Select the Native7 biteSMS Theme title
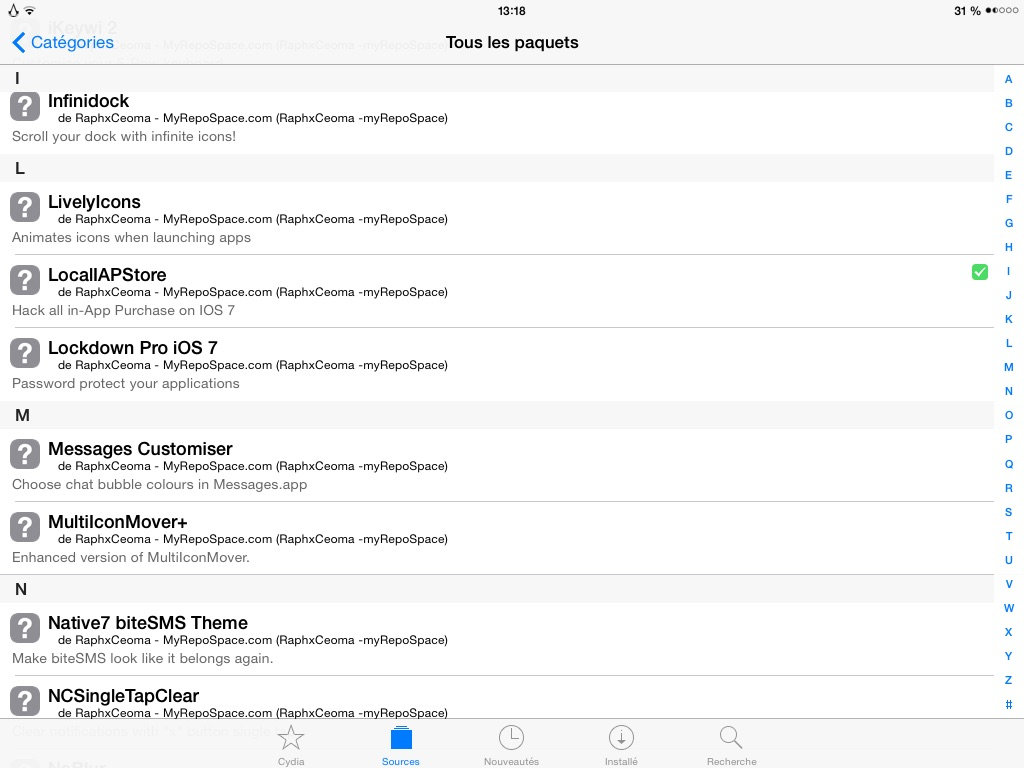1024x768 pixels. pos(148,623)
